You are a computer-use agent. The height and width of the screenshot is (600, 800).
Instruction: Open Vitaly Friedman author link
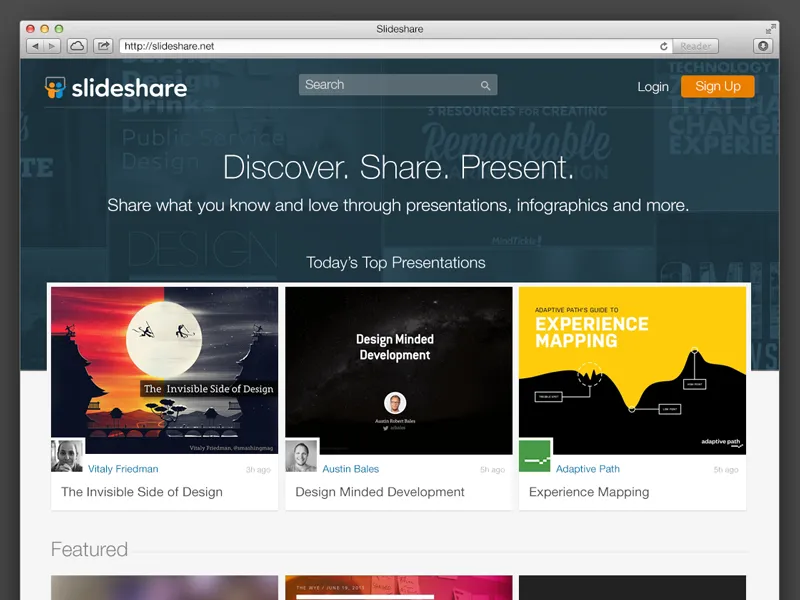pos(123,469)
